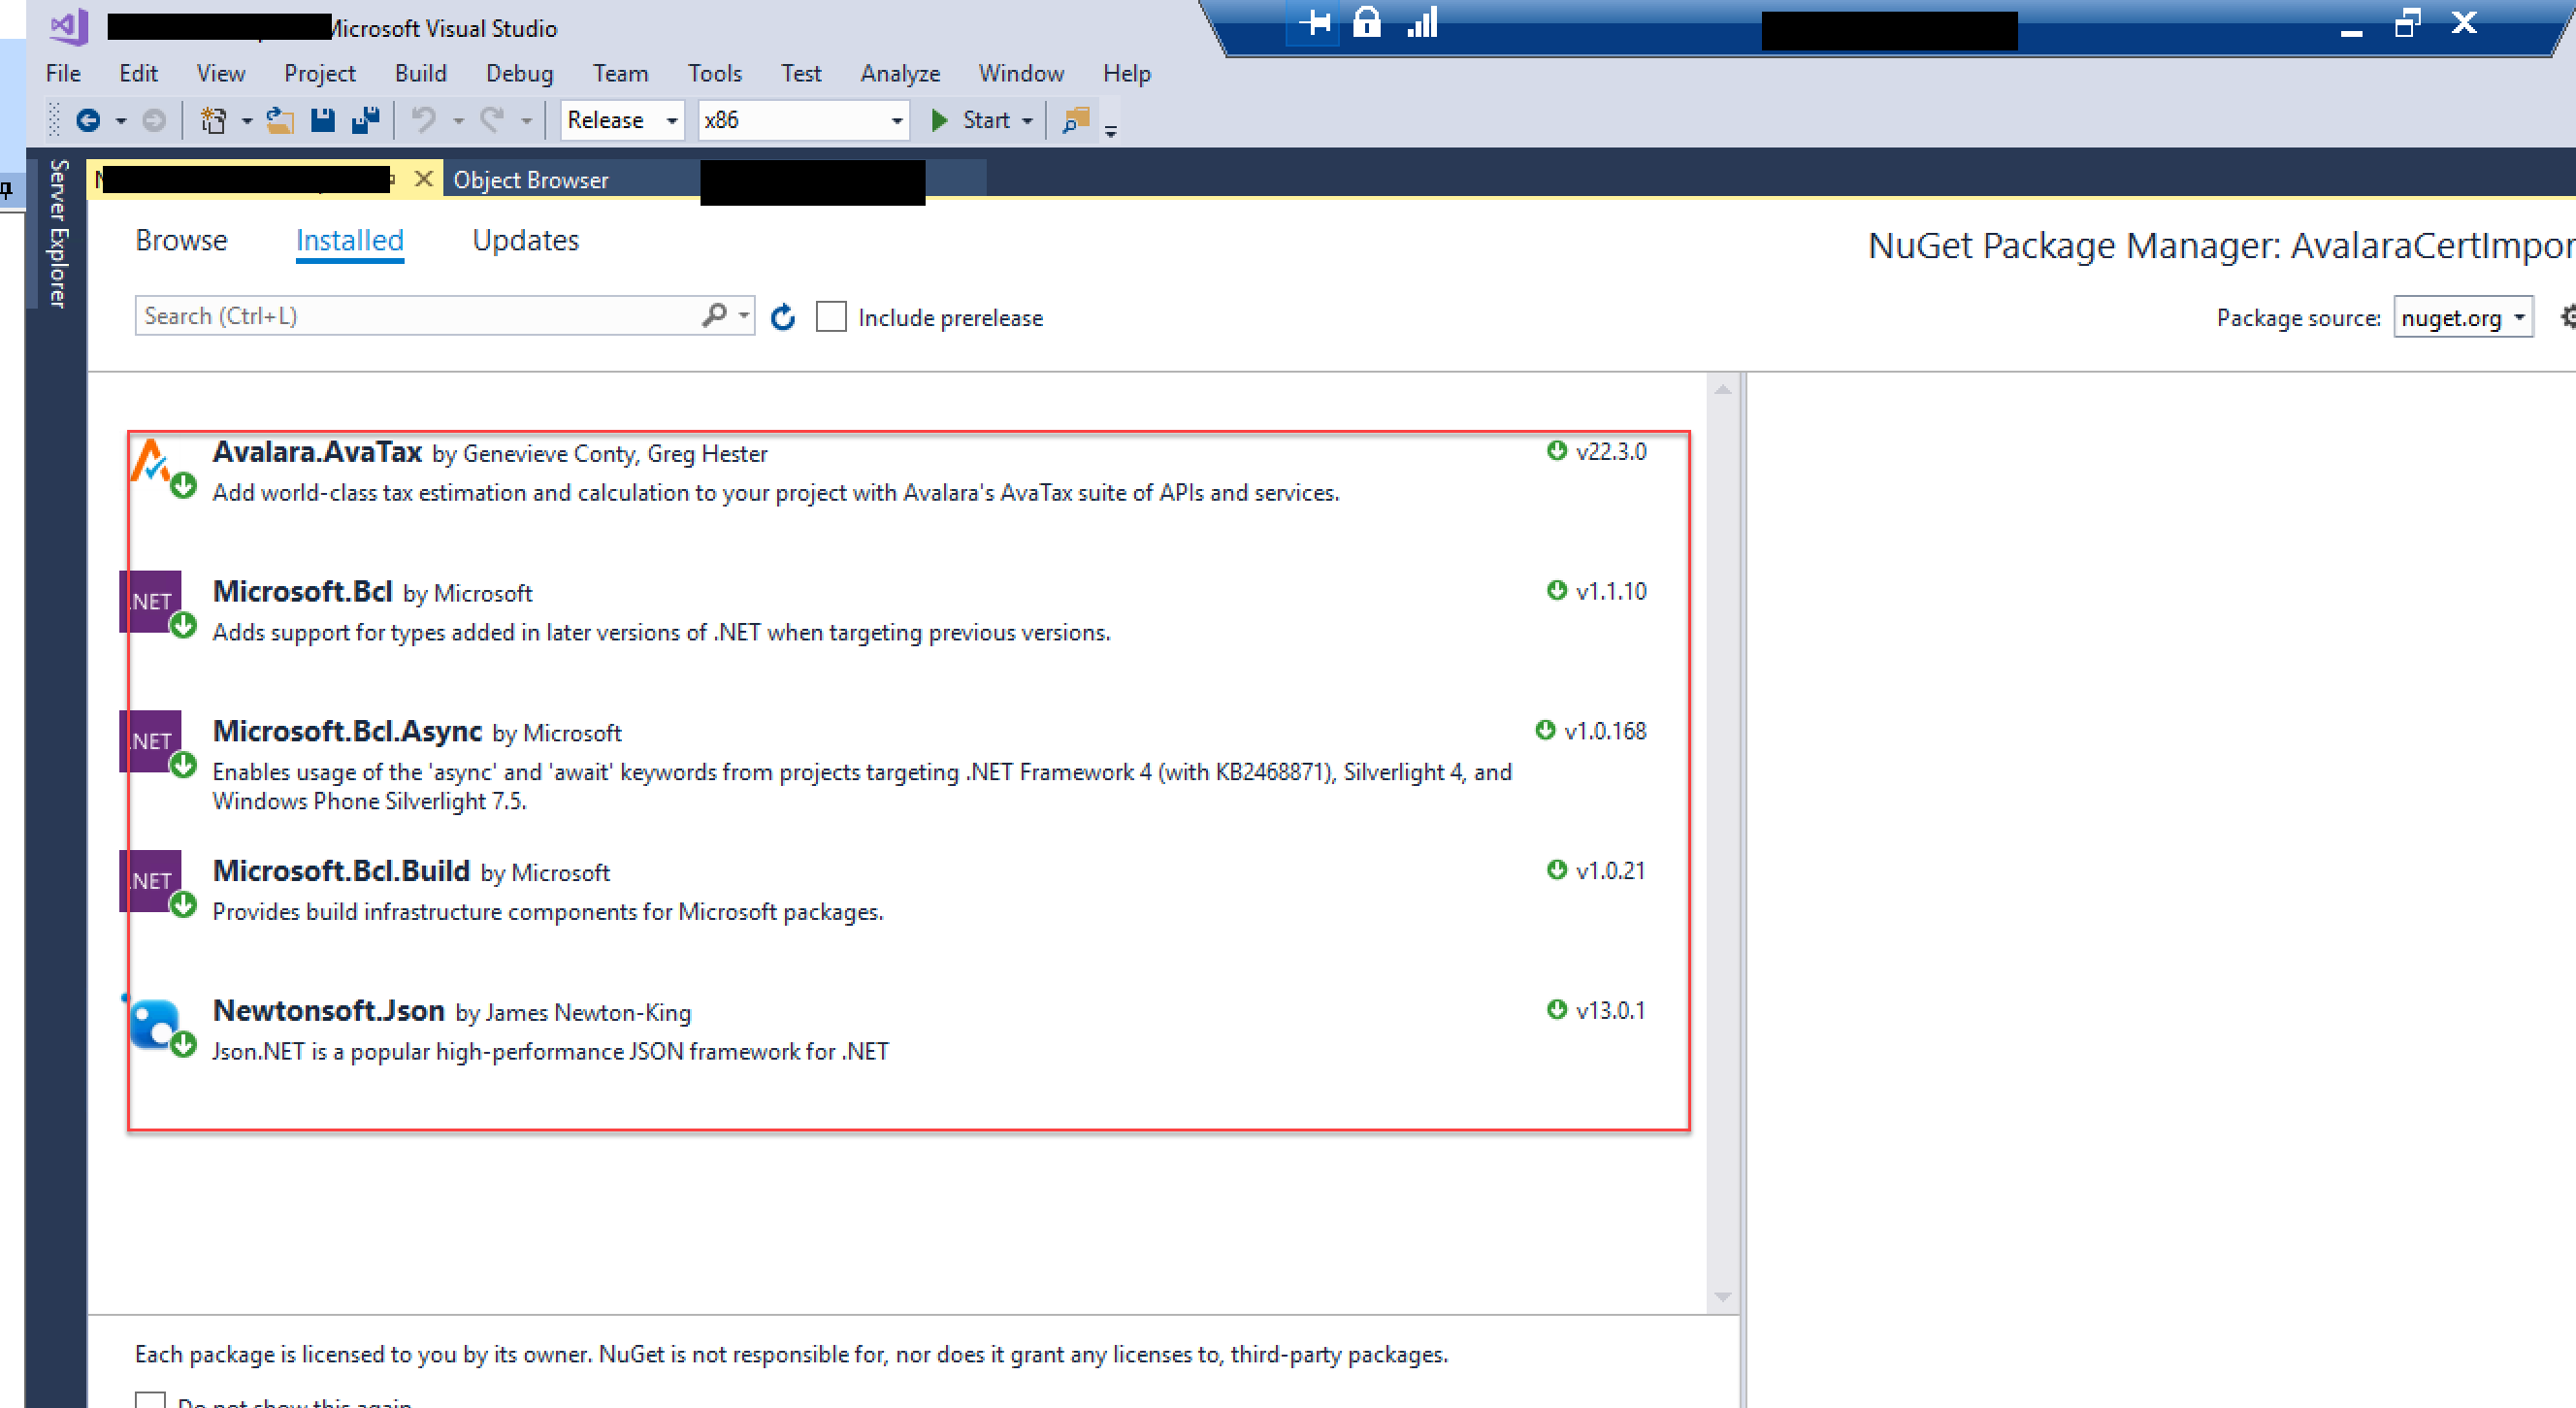Viewport: 2576px width, 1408px height.
Task: Click the green Start play icon
Action: pyautogui.click(x=939, y=121)
